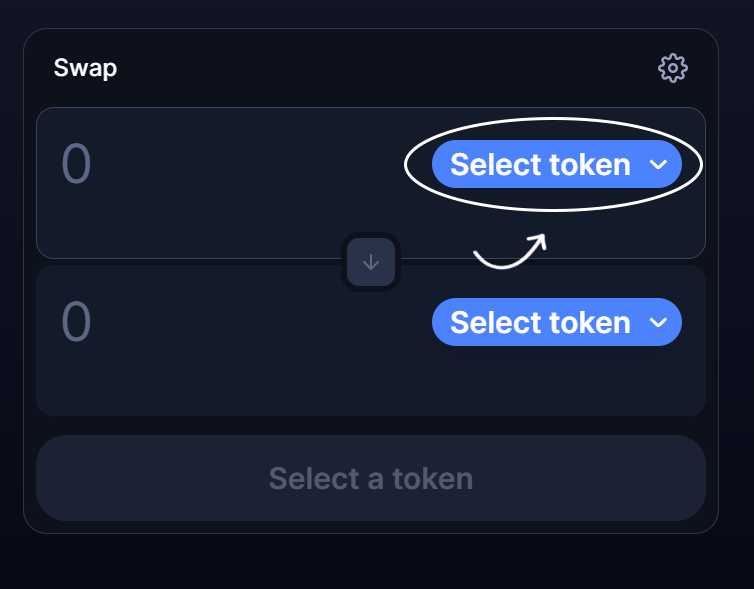Viewport: 754px width, 589px height.
Task: Click the Swap panel title
Action: coord(85,68)
